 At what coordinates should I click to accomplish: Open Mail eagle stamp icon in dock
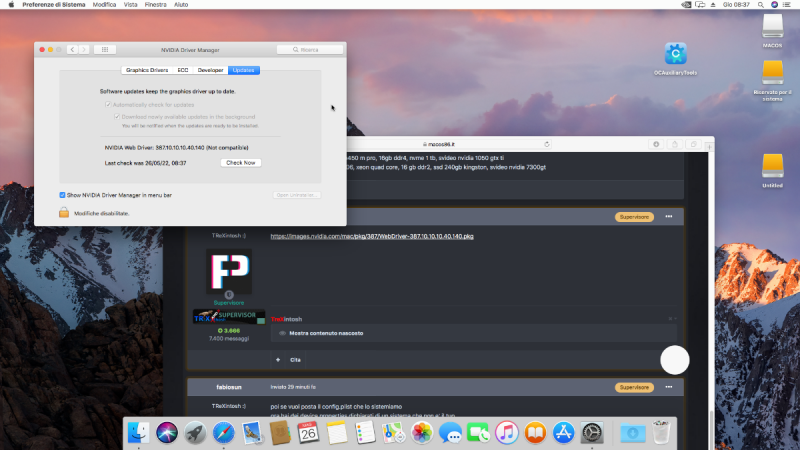[x=252, y=433]
